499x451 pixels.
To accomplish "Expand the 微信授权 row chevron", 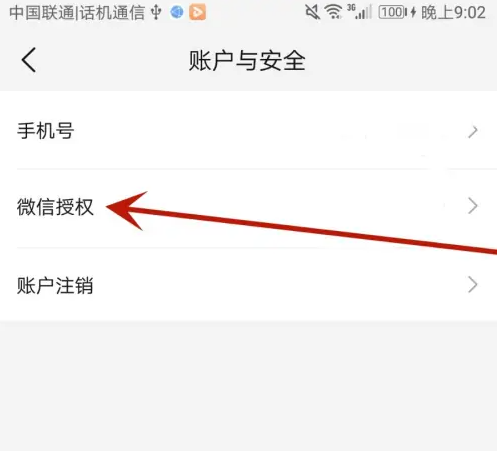I will (x=473, y=206).
